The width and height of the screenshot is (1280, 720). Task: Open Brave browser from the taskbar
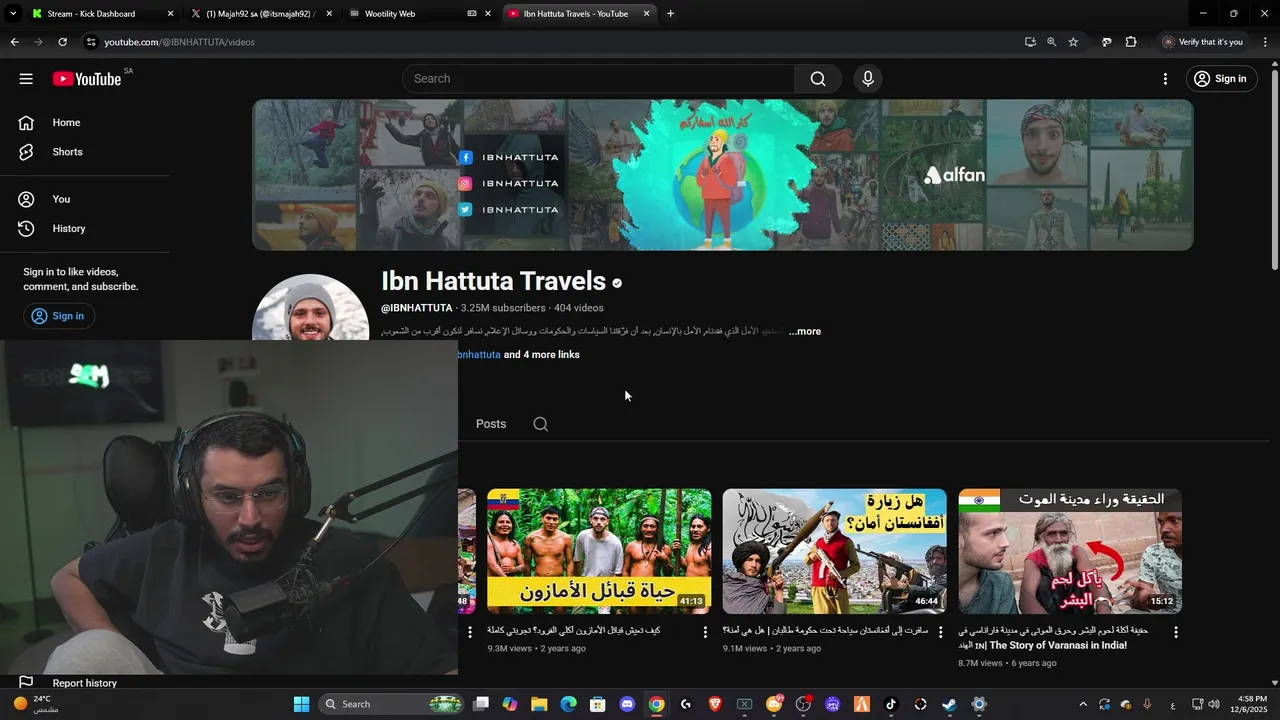[x=715, y=704]
